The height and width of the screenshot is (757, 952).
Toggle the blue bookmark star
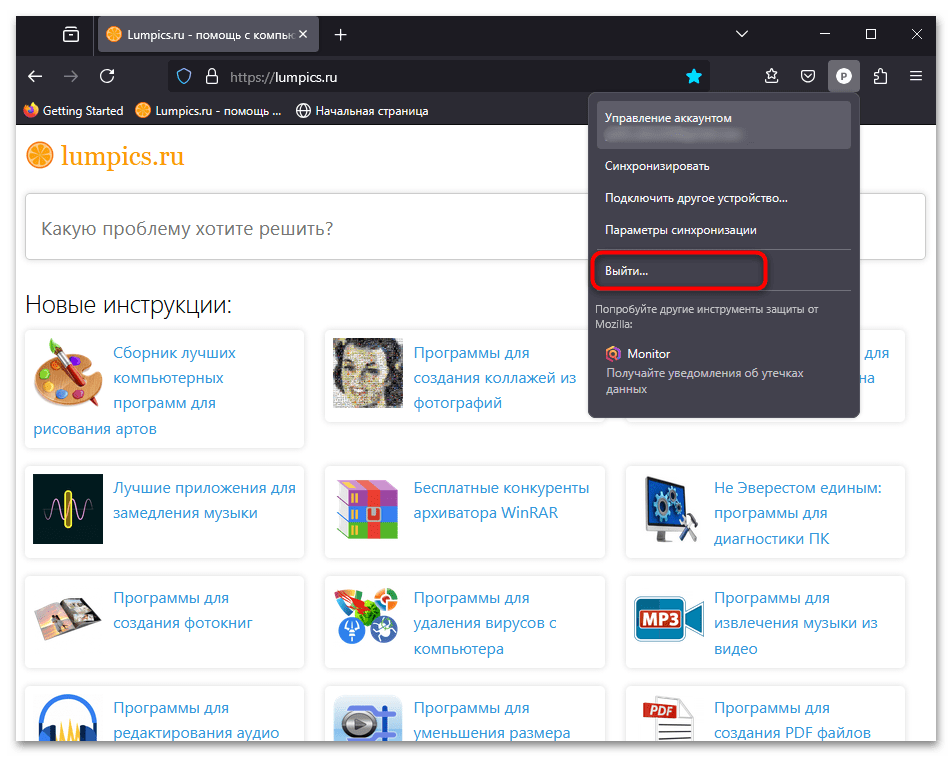[694, 76]
